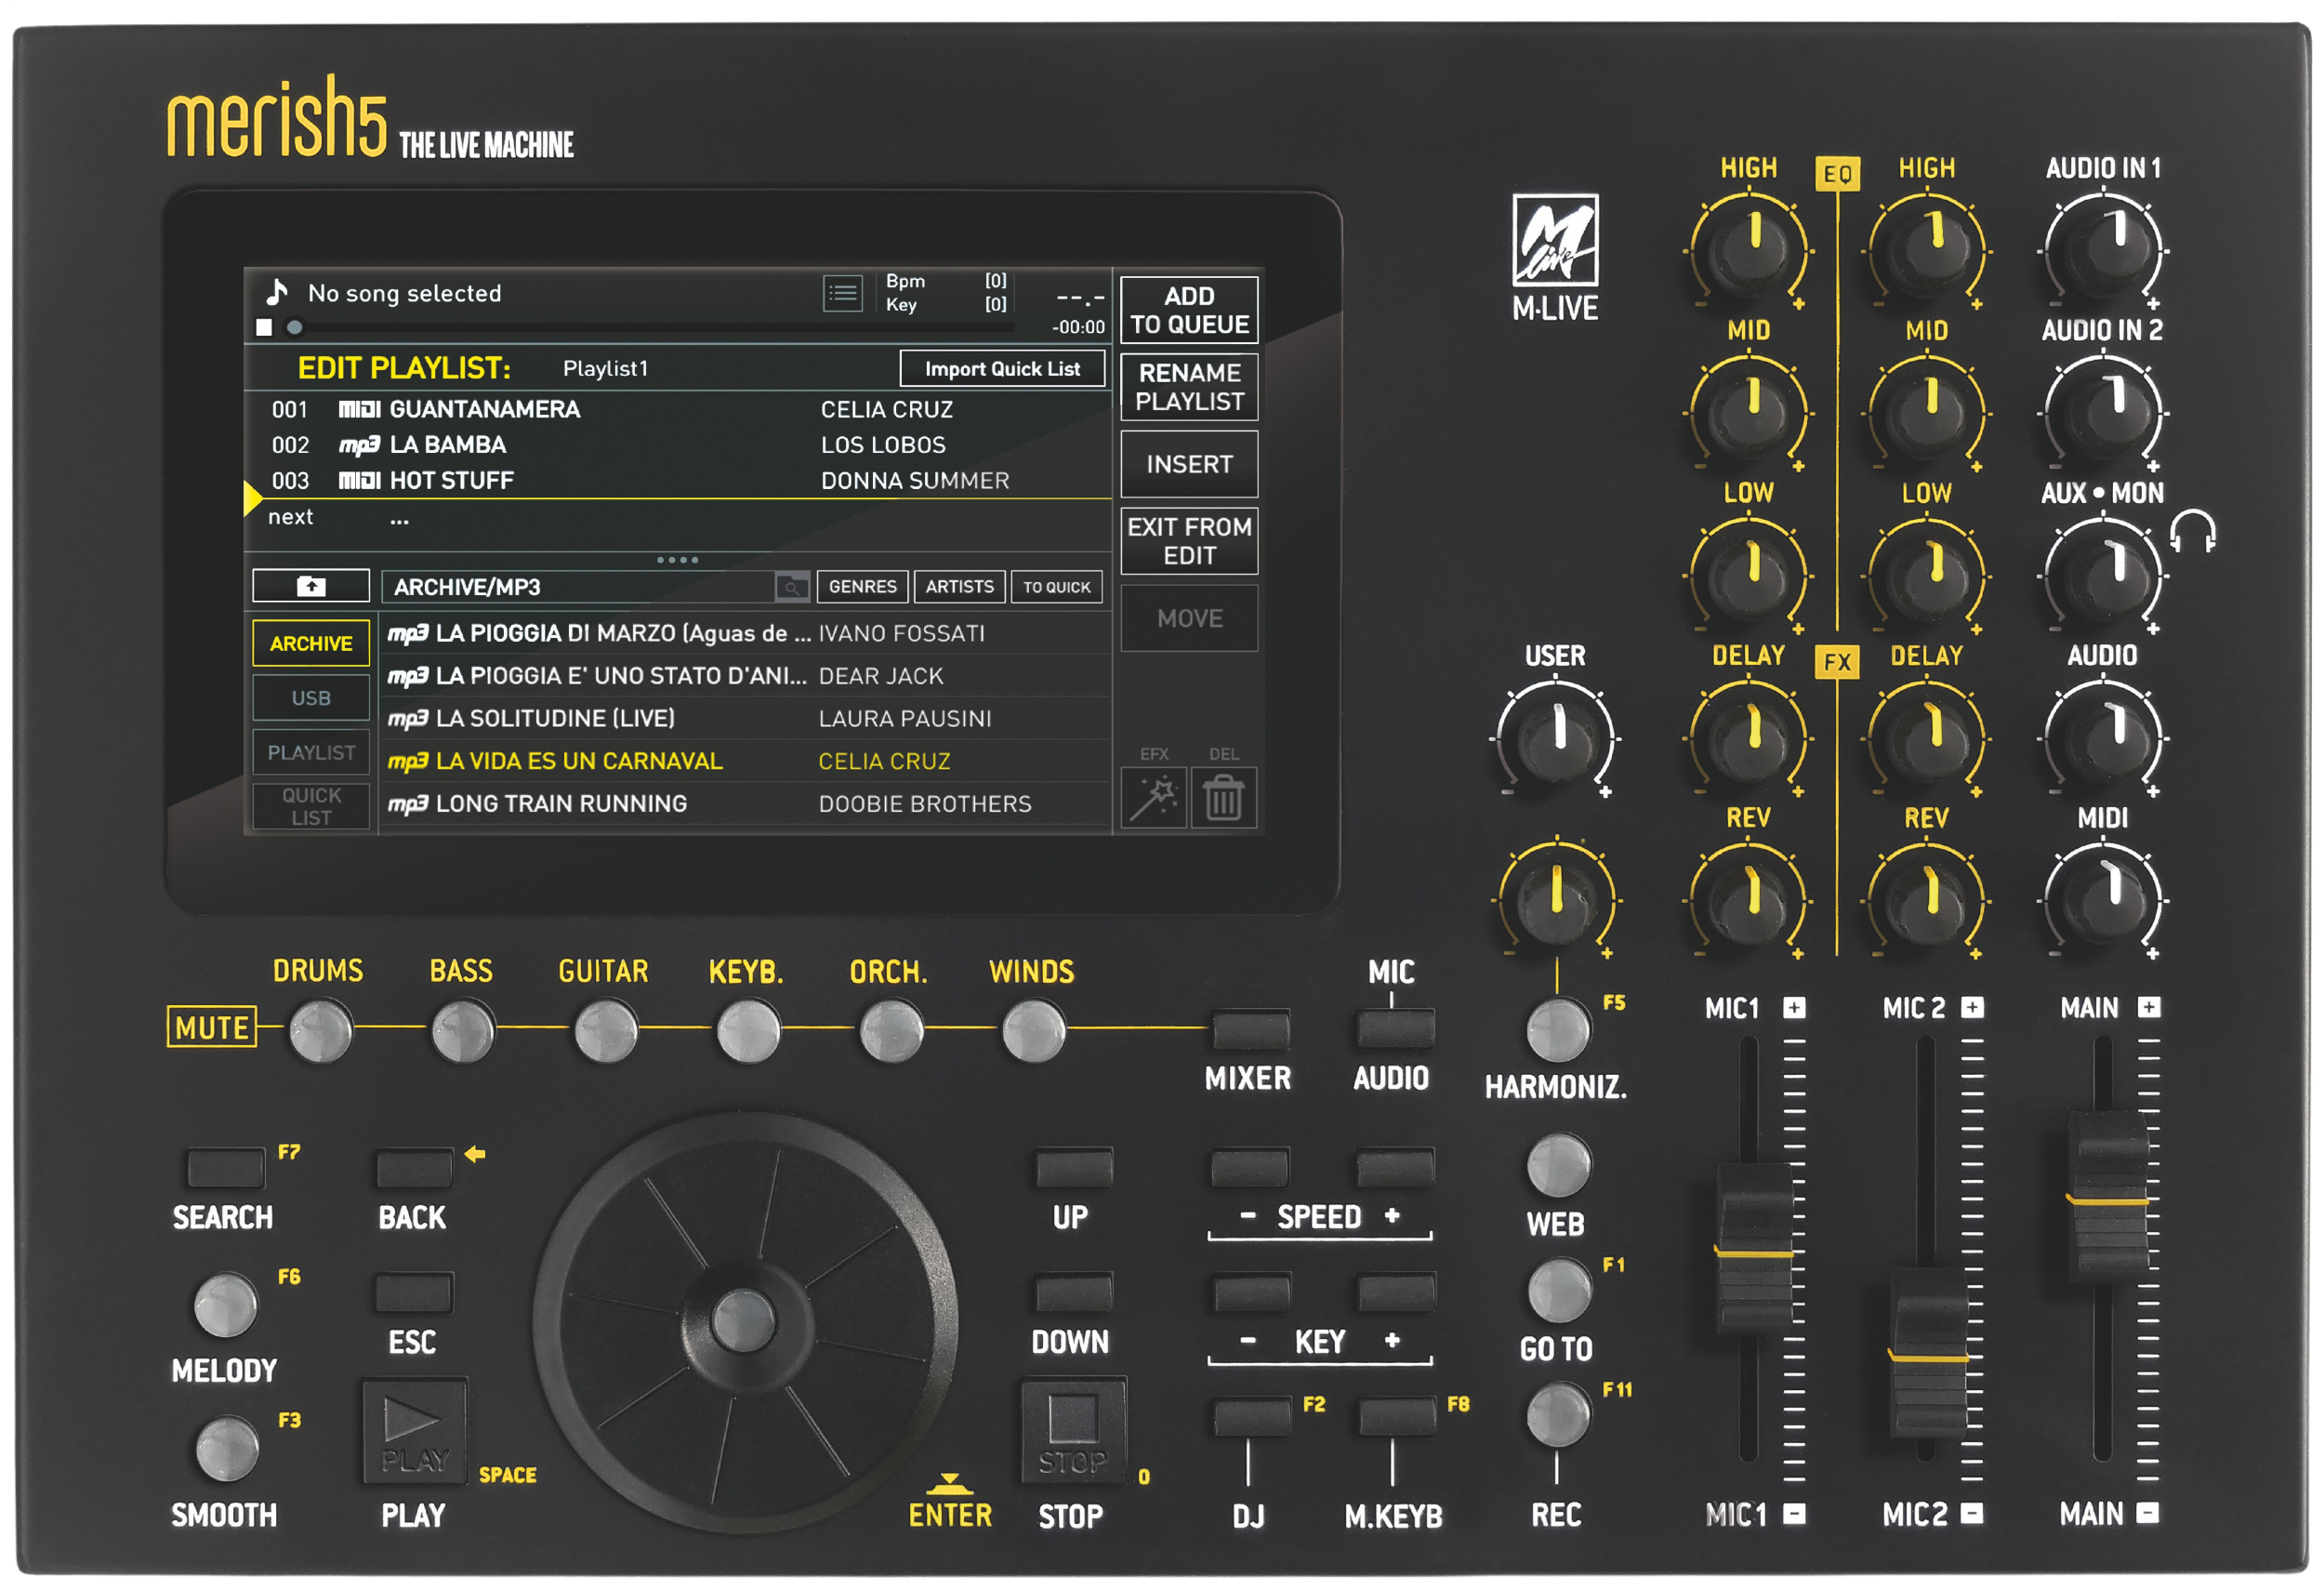
Task: Click the BACK hardware button
Action: 414,1169
